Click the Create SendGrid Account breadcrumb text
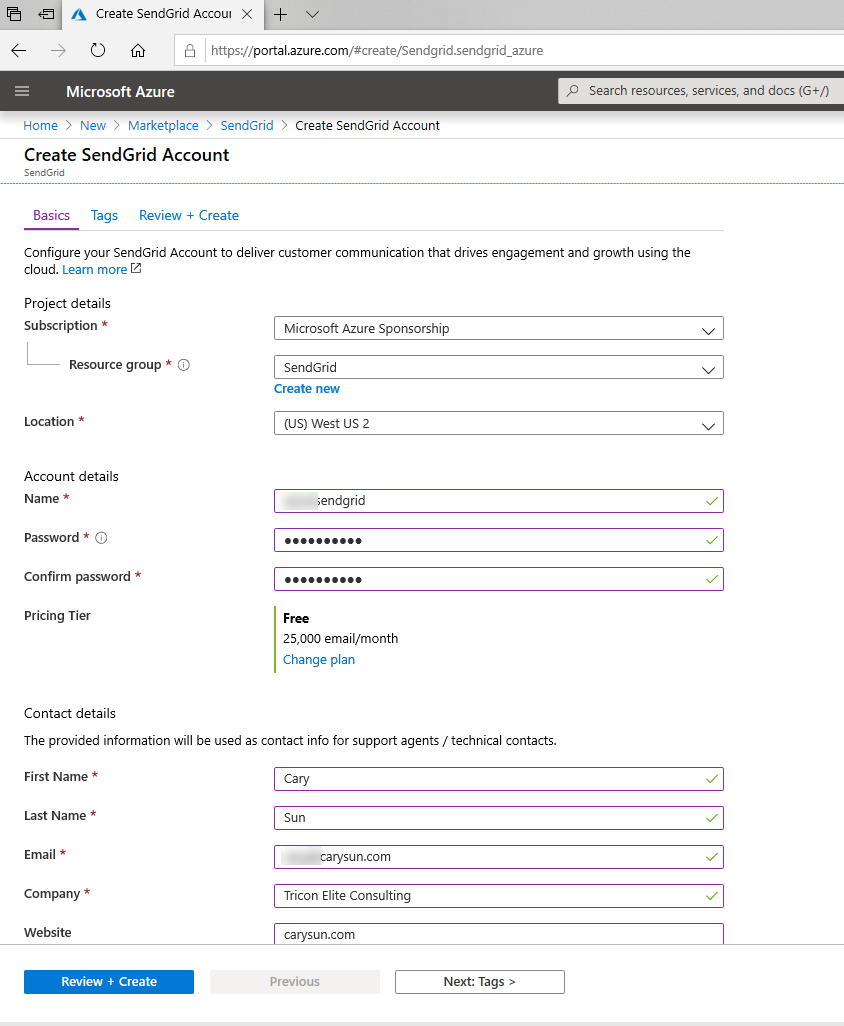 click(367, 126)
